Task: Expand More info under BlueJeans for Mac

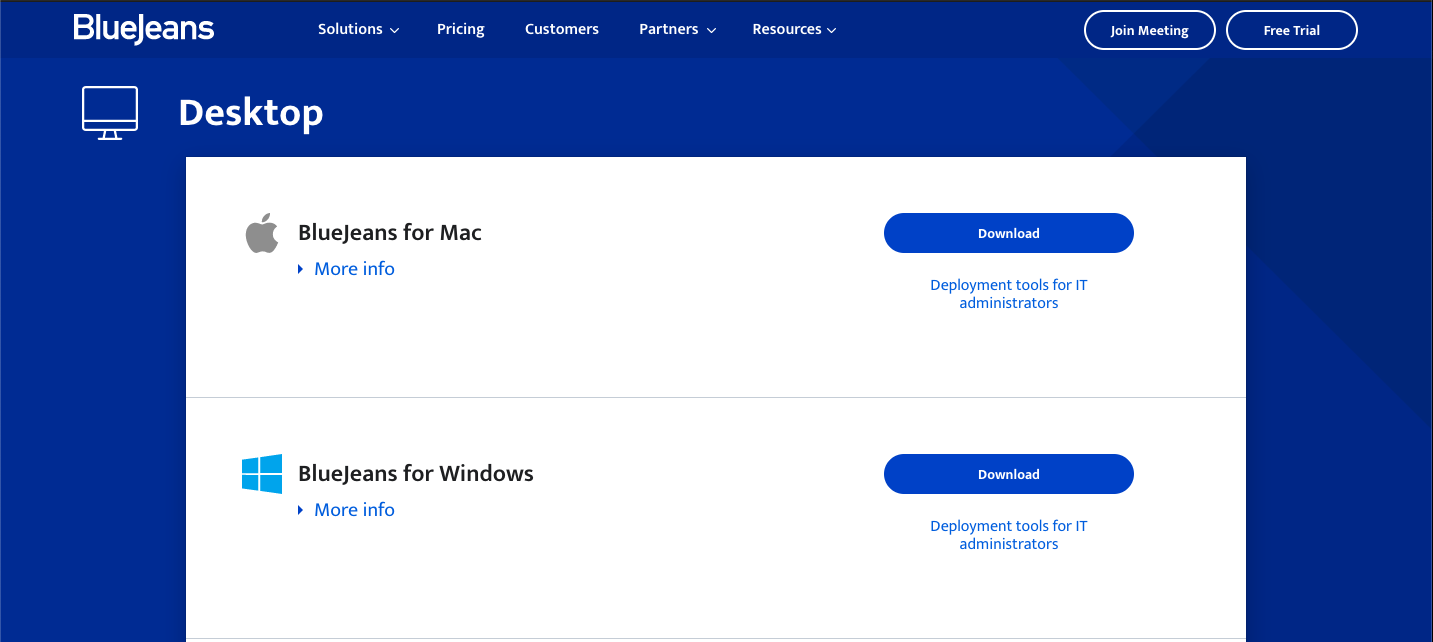Action: pyautogui.click(x=354, y=268)
